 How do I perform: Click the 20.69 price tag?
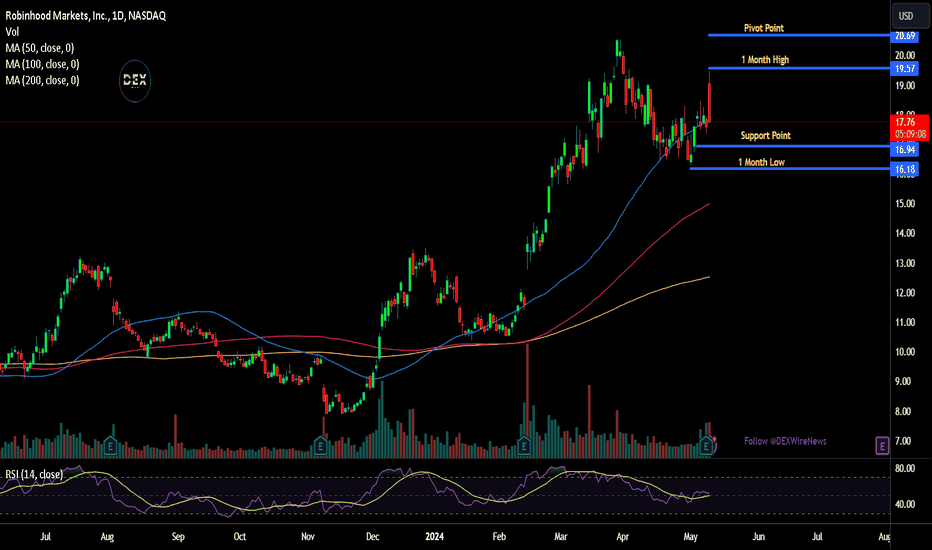(905, 36)
